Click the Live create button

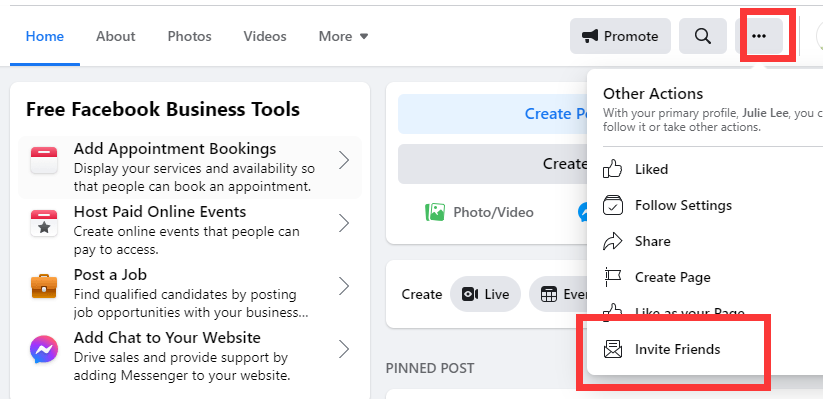click(486, 294)
